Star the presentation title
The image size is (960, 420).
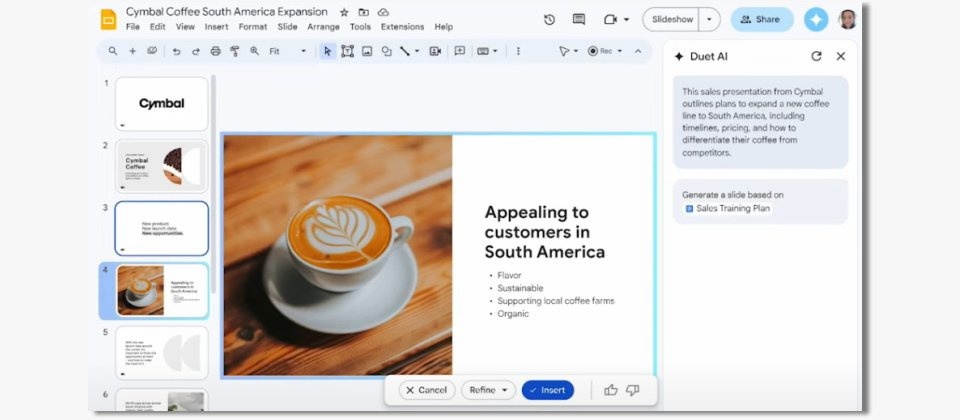point(344,12)
